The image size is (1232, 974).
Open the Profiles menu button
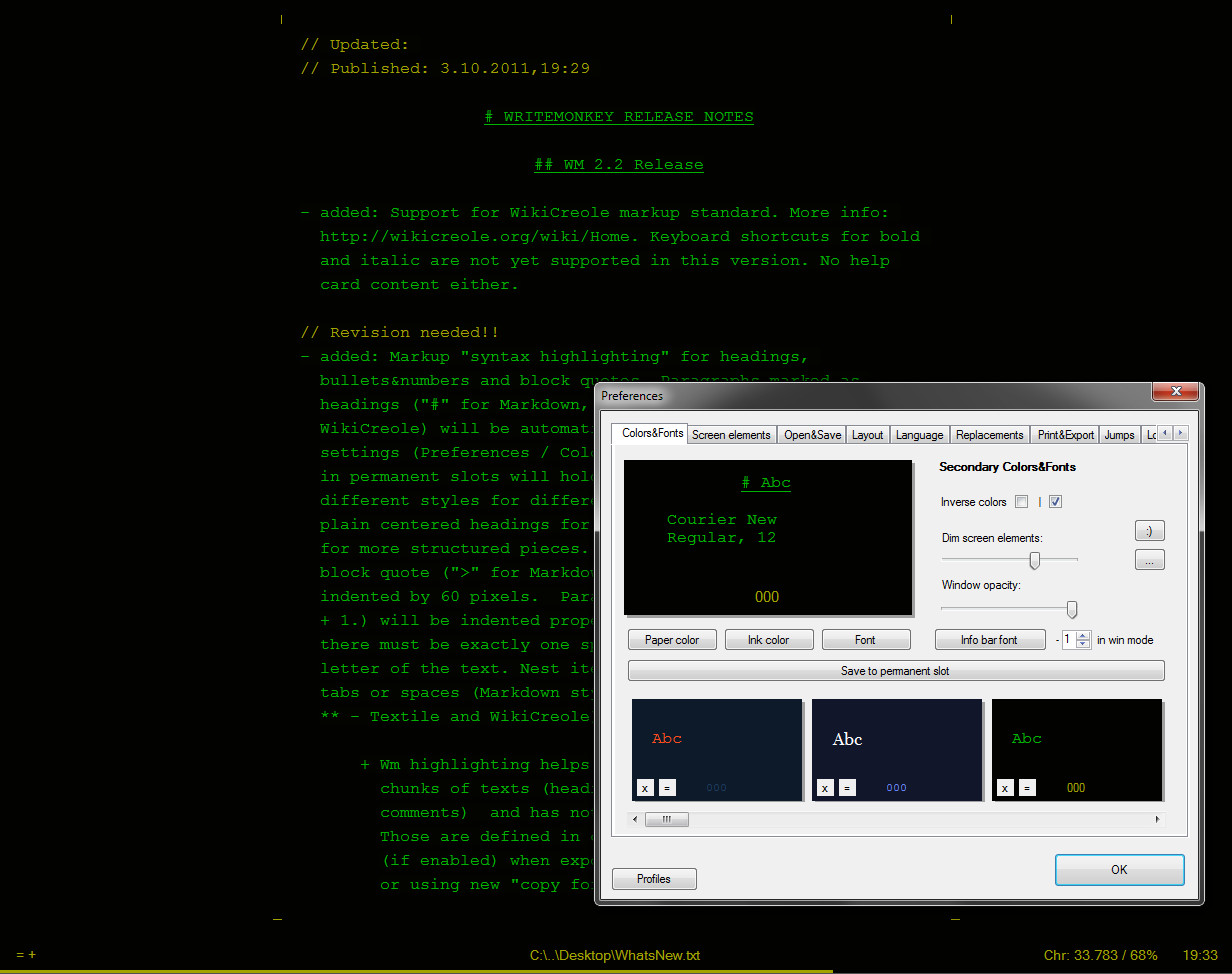654,879
